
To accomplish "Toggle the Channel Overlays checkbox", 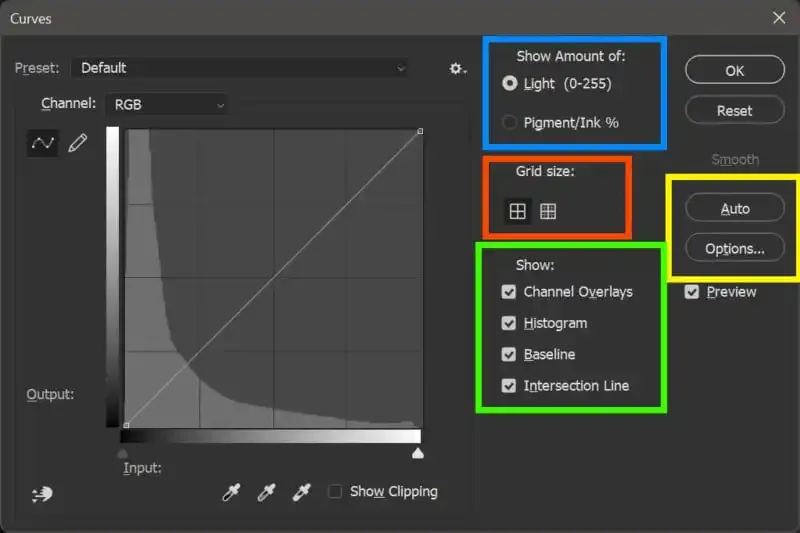I will [x=509, y=292].
